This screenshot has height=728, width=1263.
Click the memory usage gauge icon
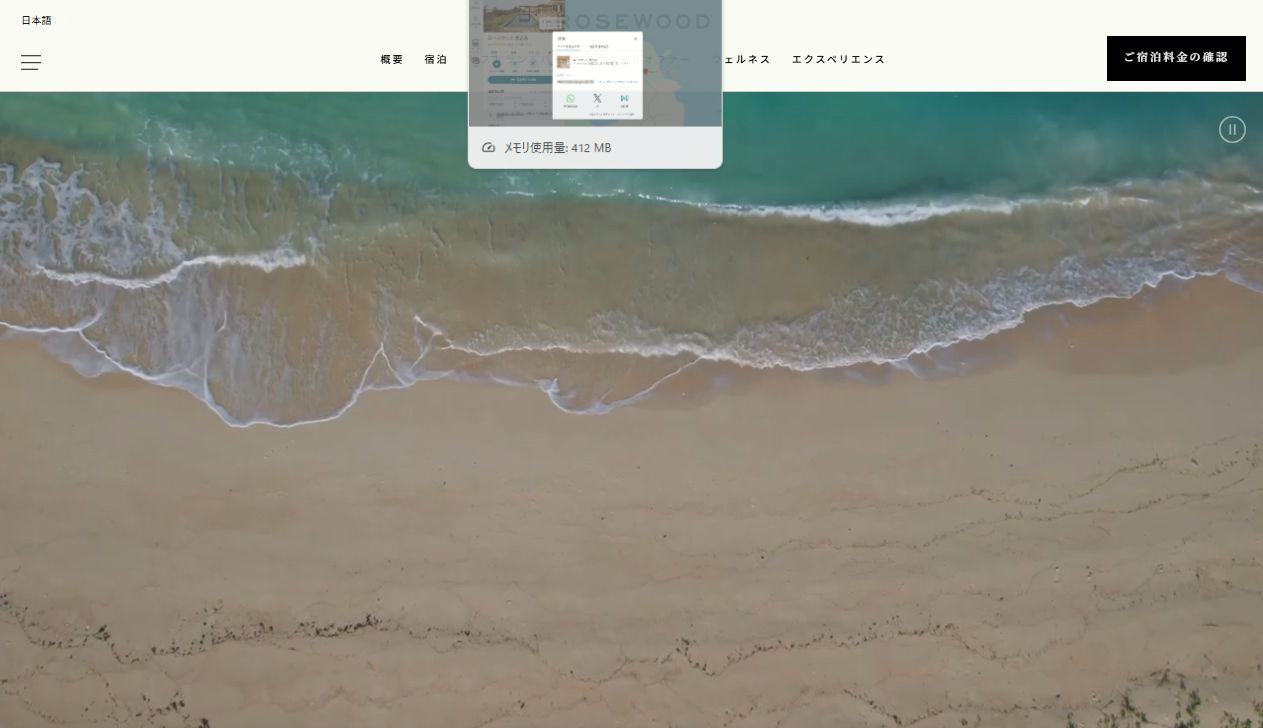pos(488,148)
